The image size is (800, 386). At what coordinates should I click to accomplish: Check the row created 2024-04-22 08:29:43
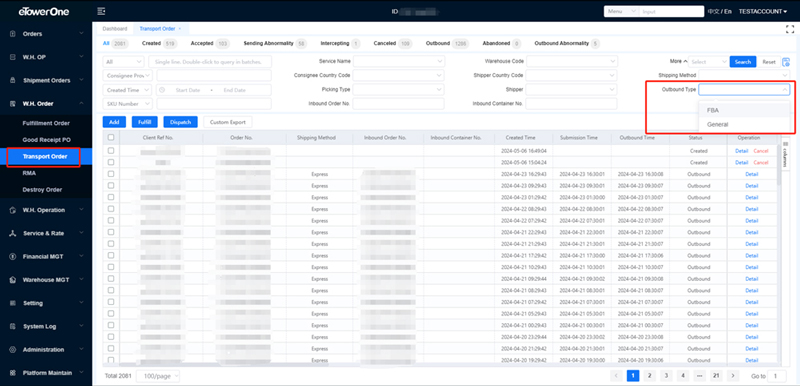click(111, 209)
